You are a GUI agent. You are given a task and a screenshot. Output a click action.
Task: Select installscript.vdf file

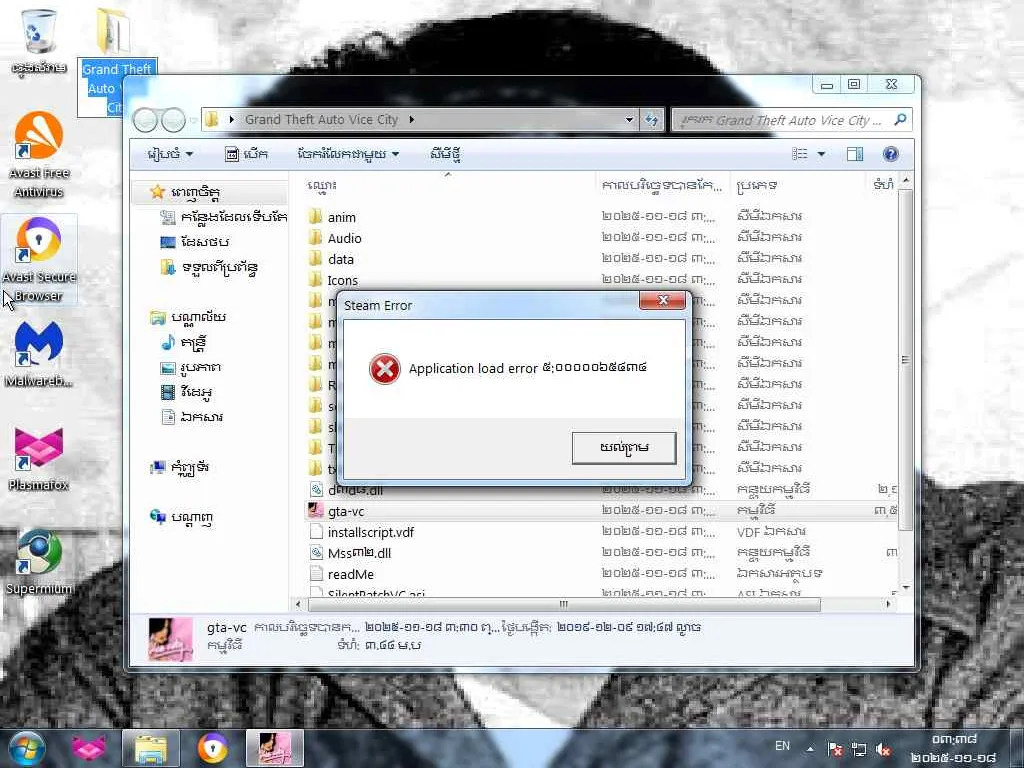click(361, 532)
